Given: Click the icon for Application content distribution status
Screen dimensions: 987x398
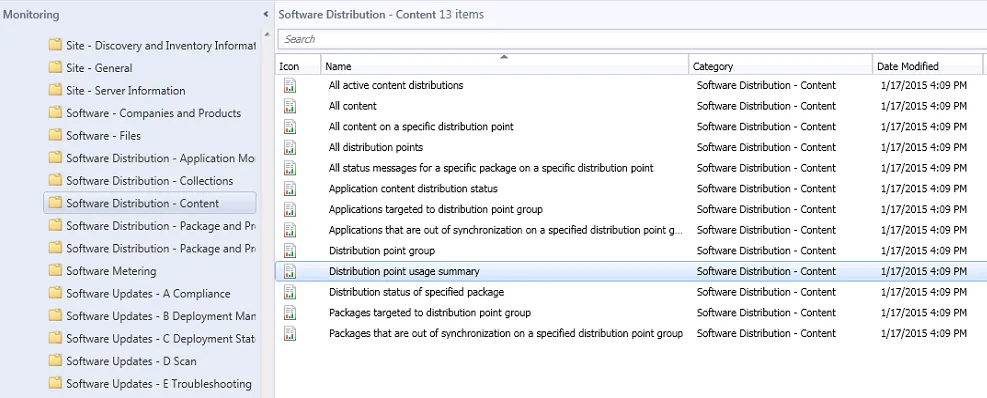Looking at the screenshot, I should 290,188.
